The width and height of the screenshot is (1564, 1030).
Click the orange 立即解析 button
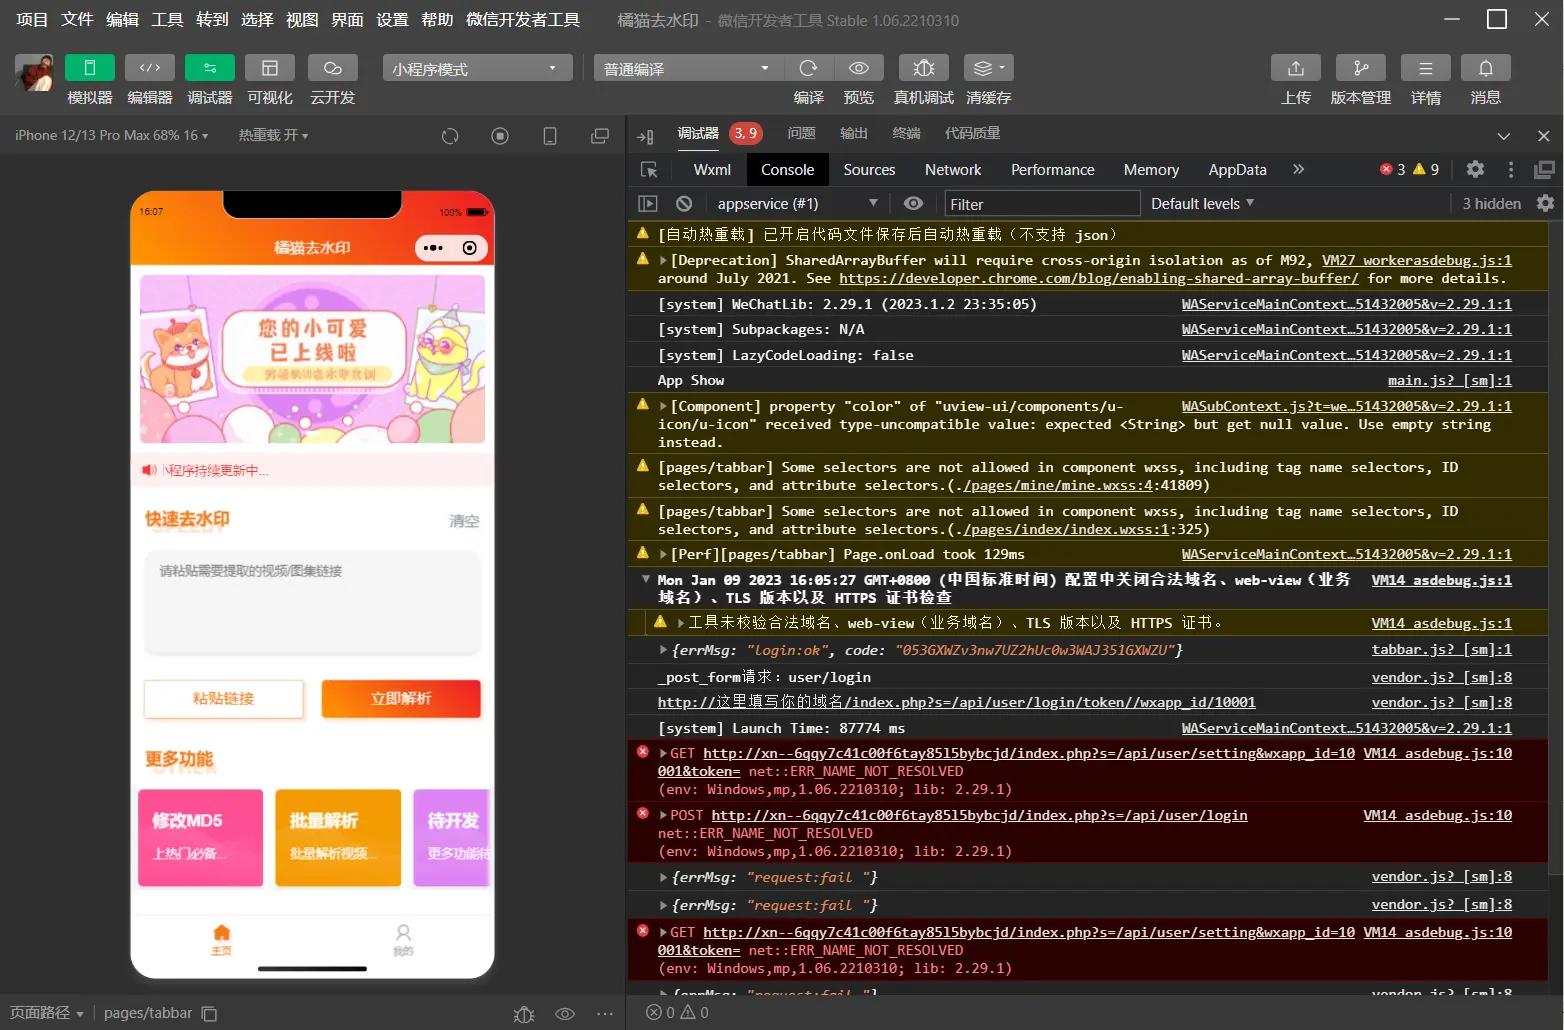click(x=400, y=699)
